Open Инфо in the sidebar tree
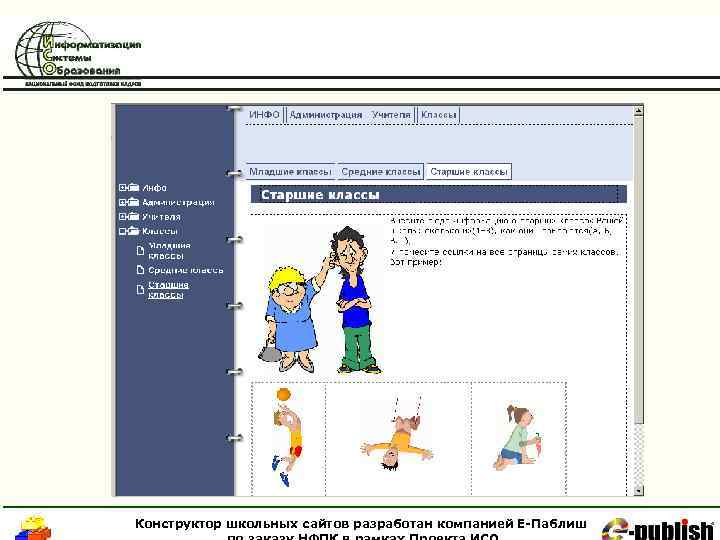 (x=155, y=188)
